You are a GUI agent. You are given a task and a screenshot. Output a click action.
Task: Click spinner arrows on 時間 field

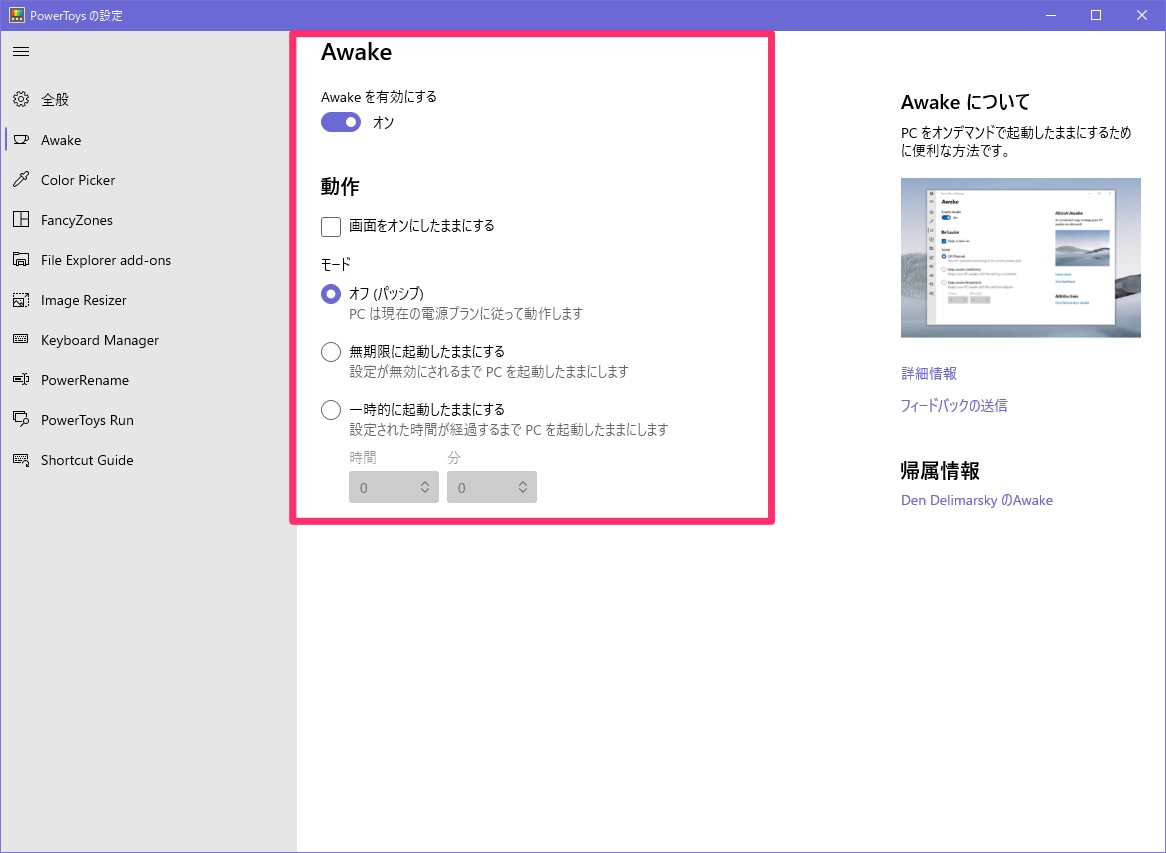click(425, 487)
